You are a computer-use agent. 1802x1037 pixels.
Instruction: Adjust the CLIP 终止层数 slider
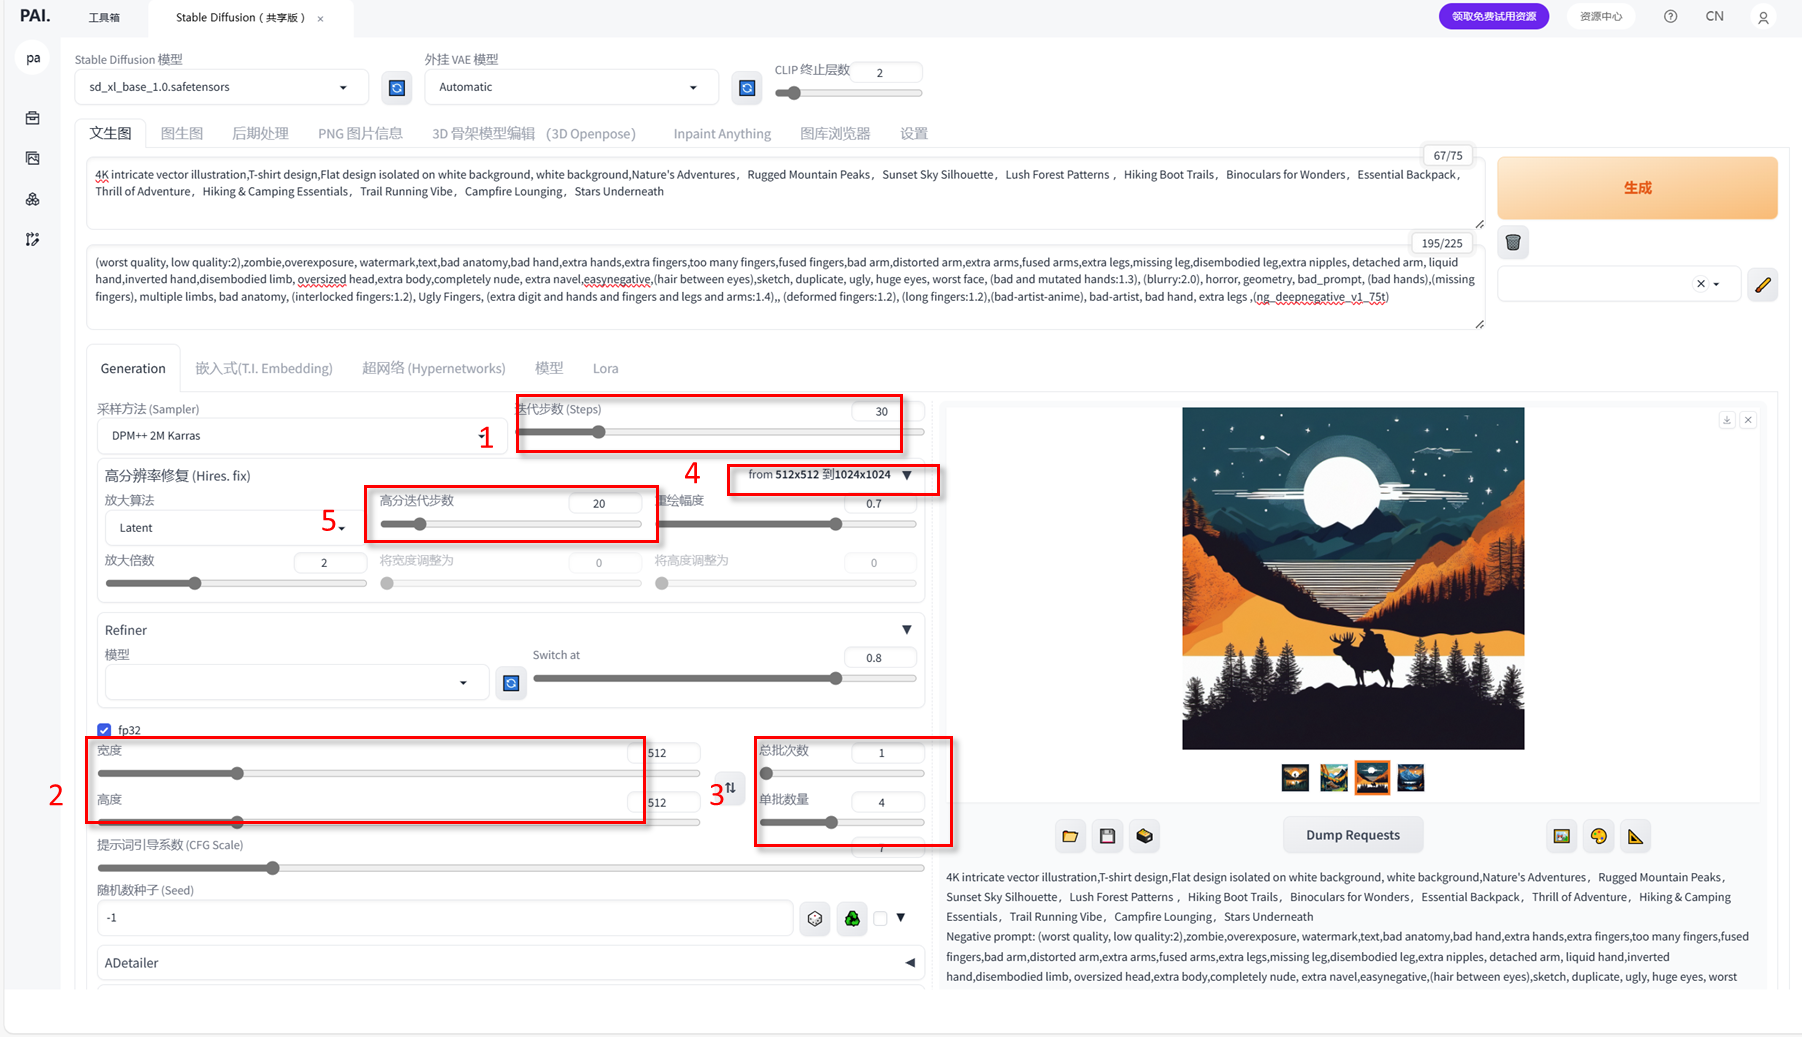pyautogui.click(x=848, y=93)
